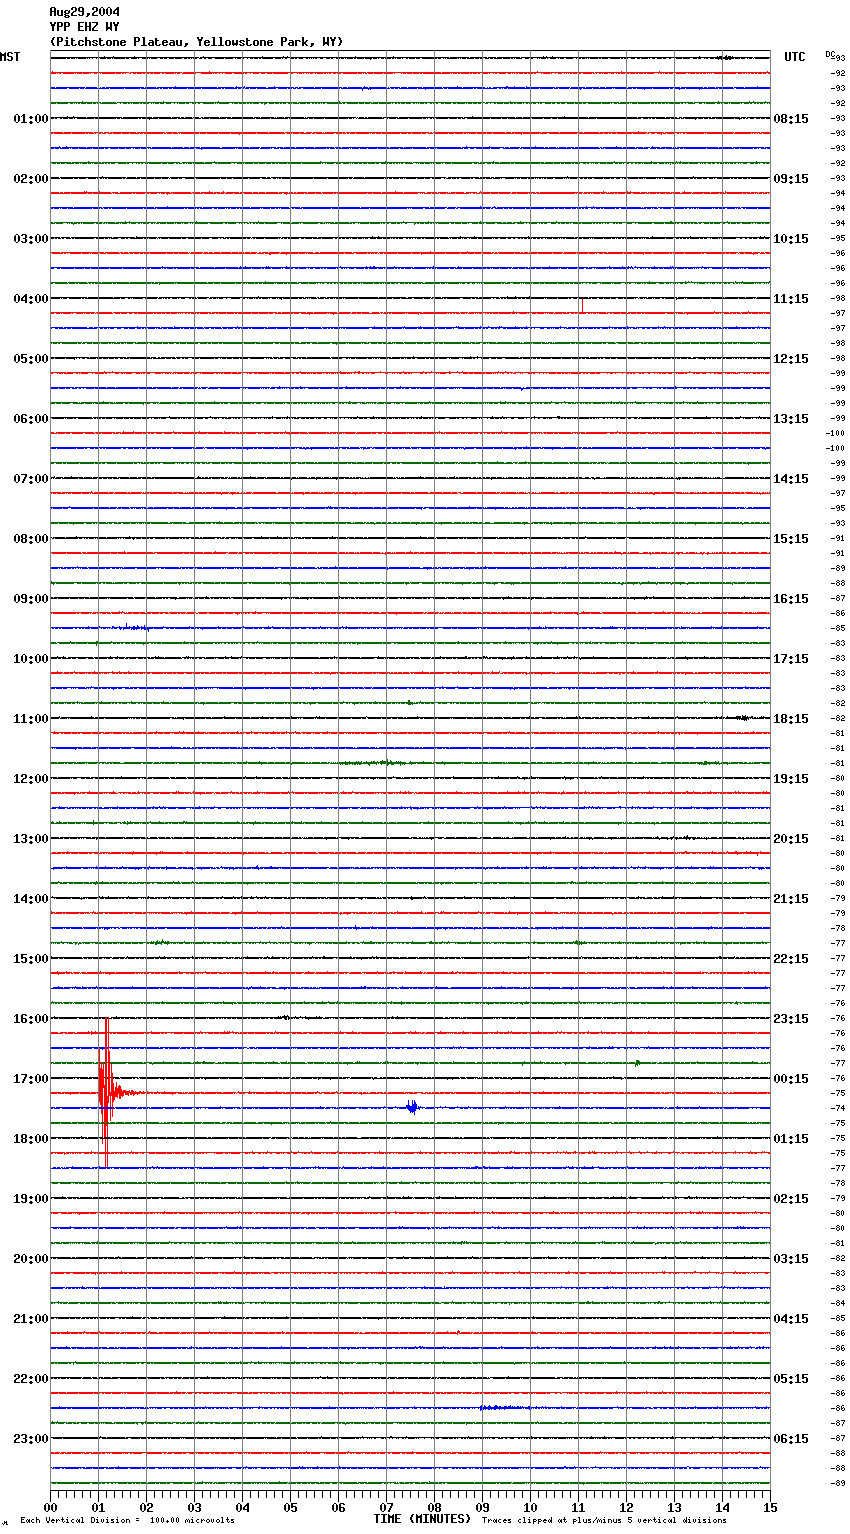Click the 04:15 UTC time label
Viewport: 850px width, 1534px height.
791,1319
